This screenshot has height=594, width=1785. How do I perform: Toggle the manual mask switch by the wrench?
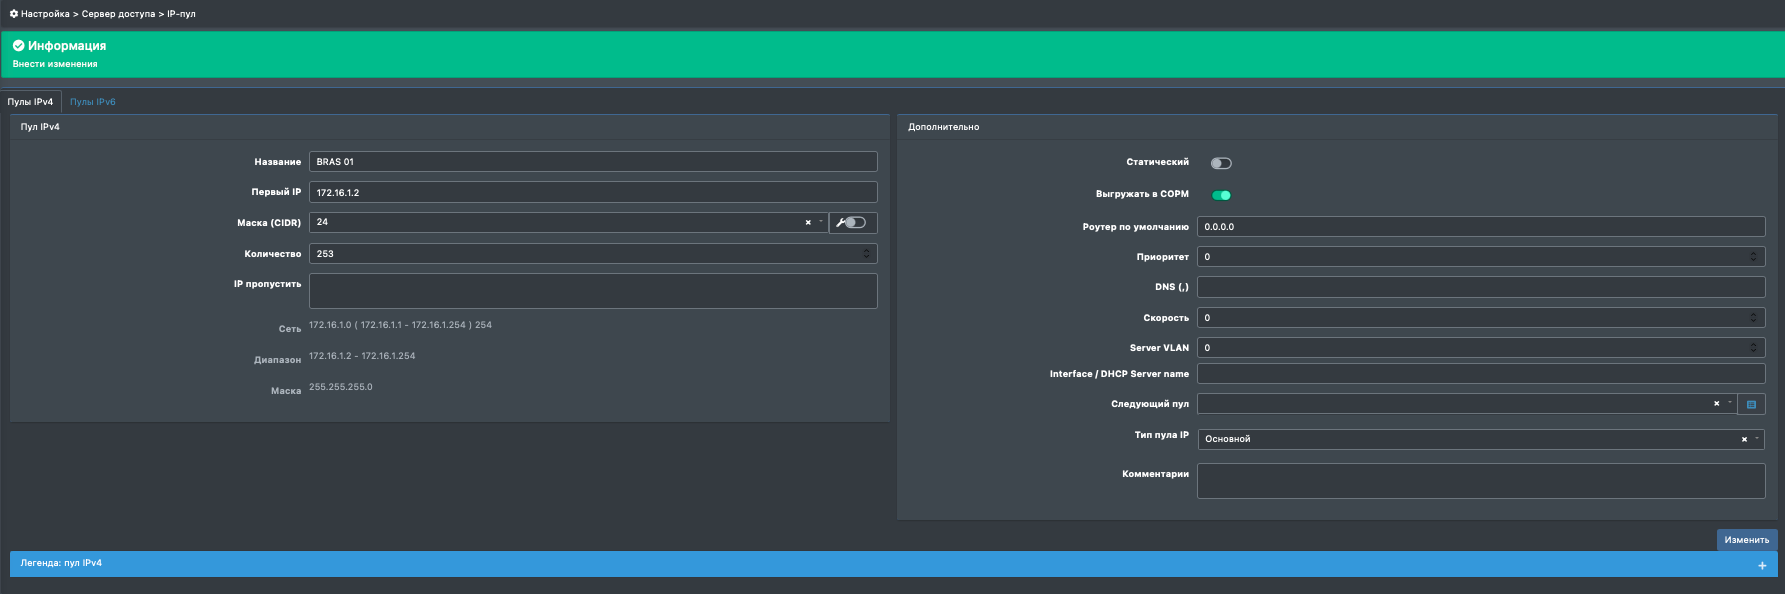[856, 223]
